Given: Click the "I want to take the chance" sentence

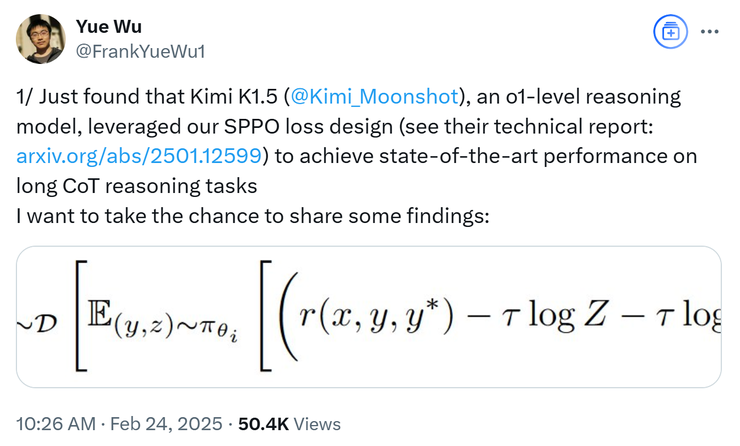Looking at the screenshot, I should point(150,214).
